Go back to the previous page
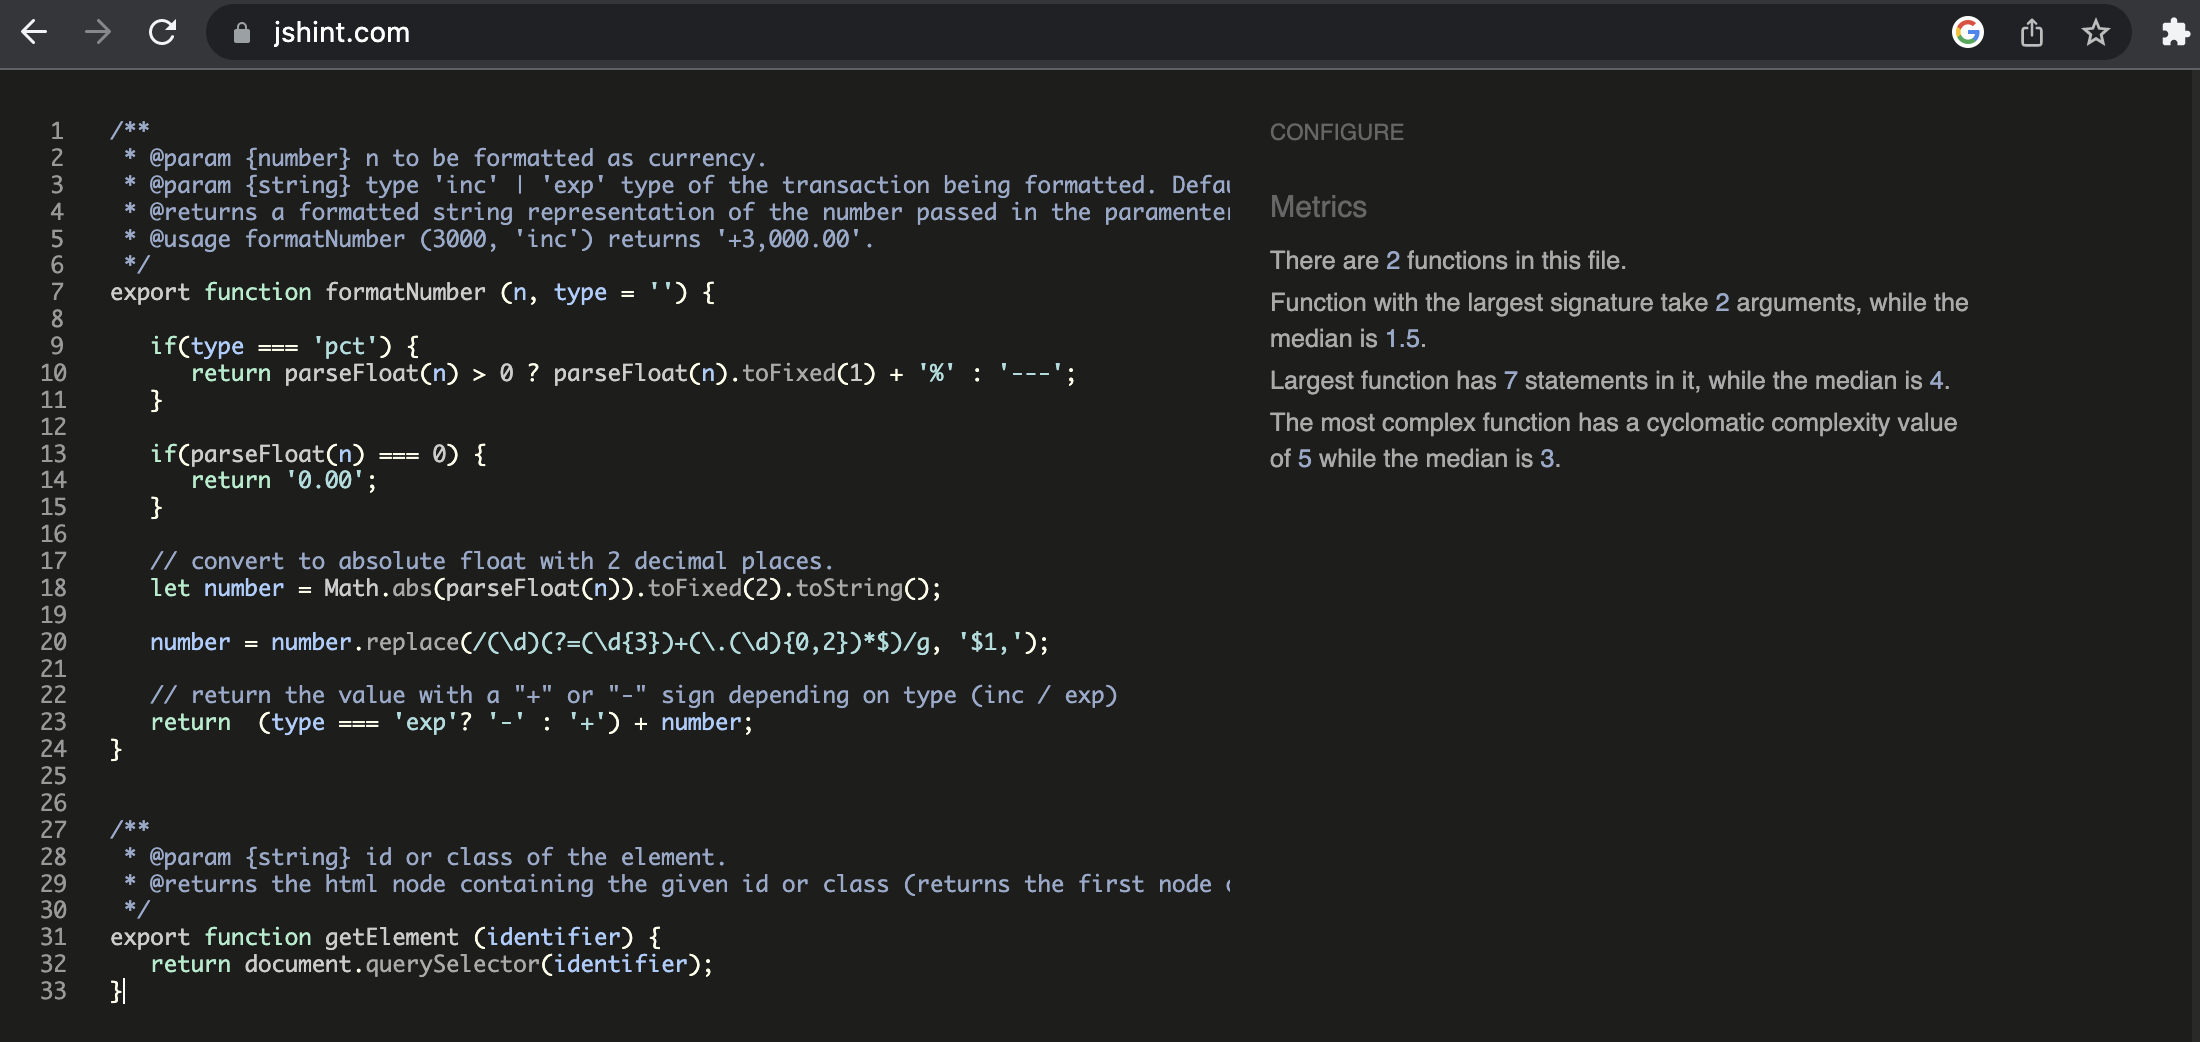The width and height of the screenshot is (2200, 1042). tap(34, 33)
